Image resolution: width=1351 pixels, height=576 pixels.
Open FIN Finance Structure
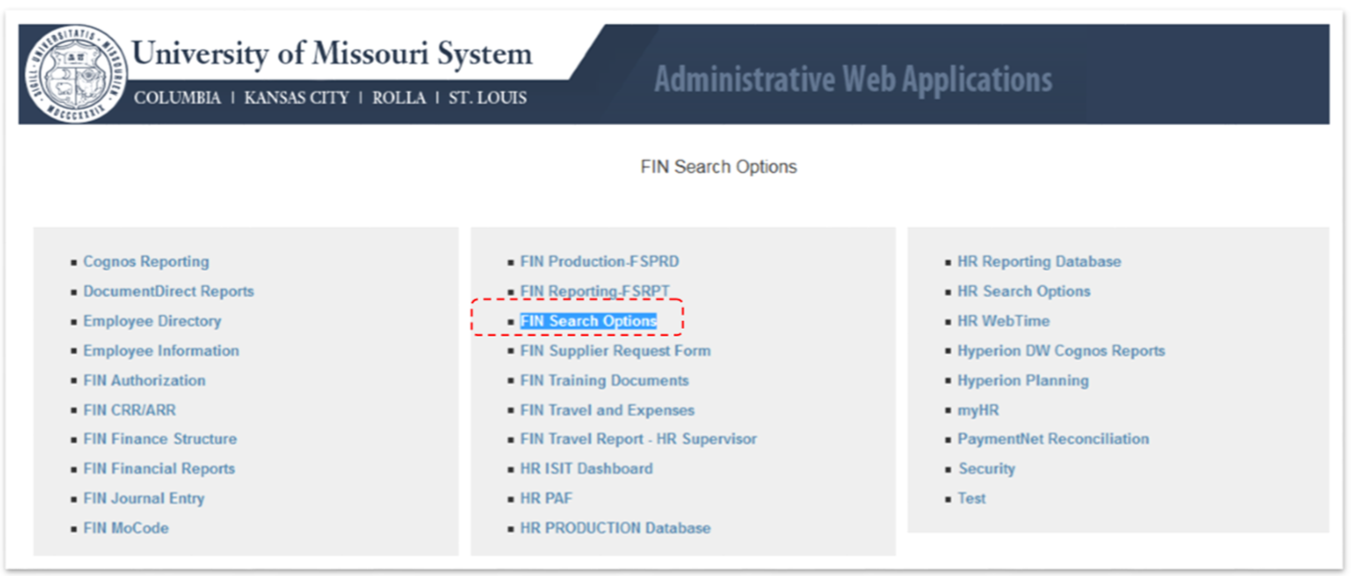(x=160, y=439)
